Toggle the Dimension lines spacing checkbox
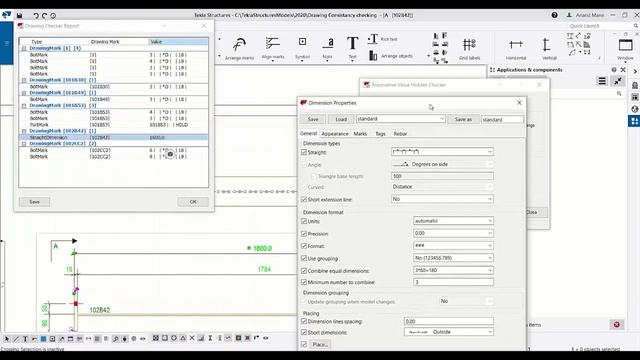 [x=304, y=321]
